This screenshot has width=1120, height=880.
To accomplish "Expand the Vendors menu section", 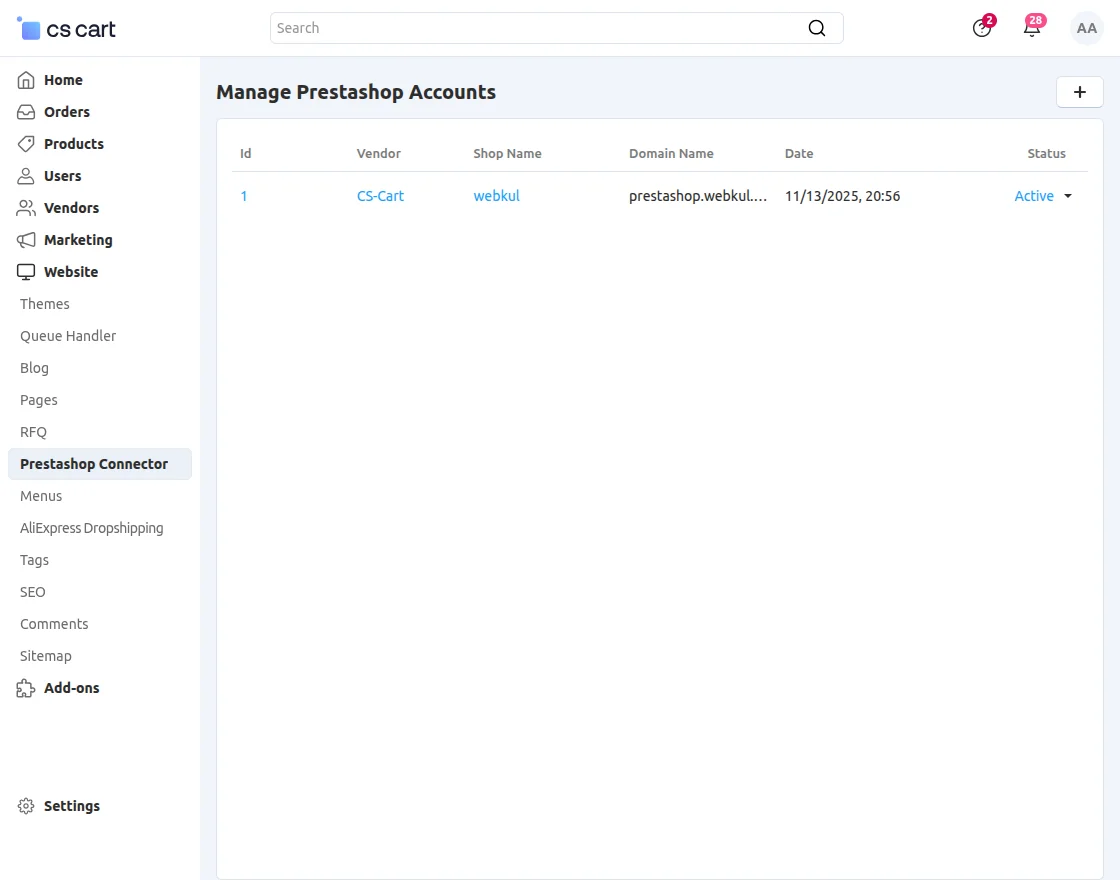I will [x=71, y=208].
